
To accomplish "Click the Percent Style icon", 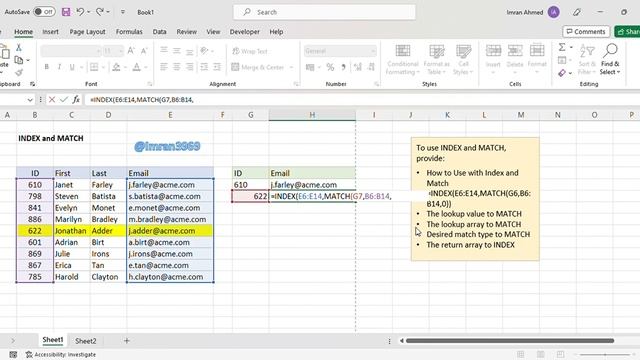I will tap(330, 67).
